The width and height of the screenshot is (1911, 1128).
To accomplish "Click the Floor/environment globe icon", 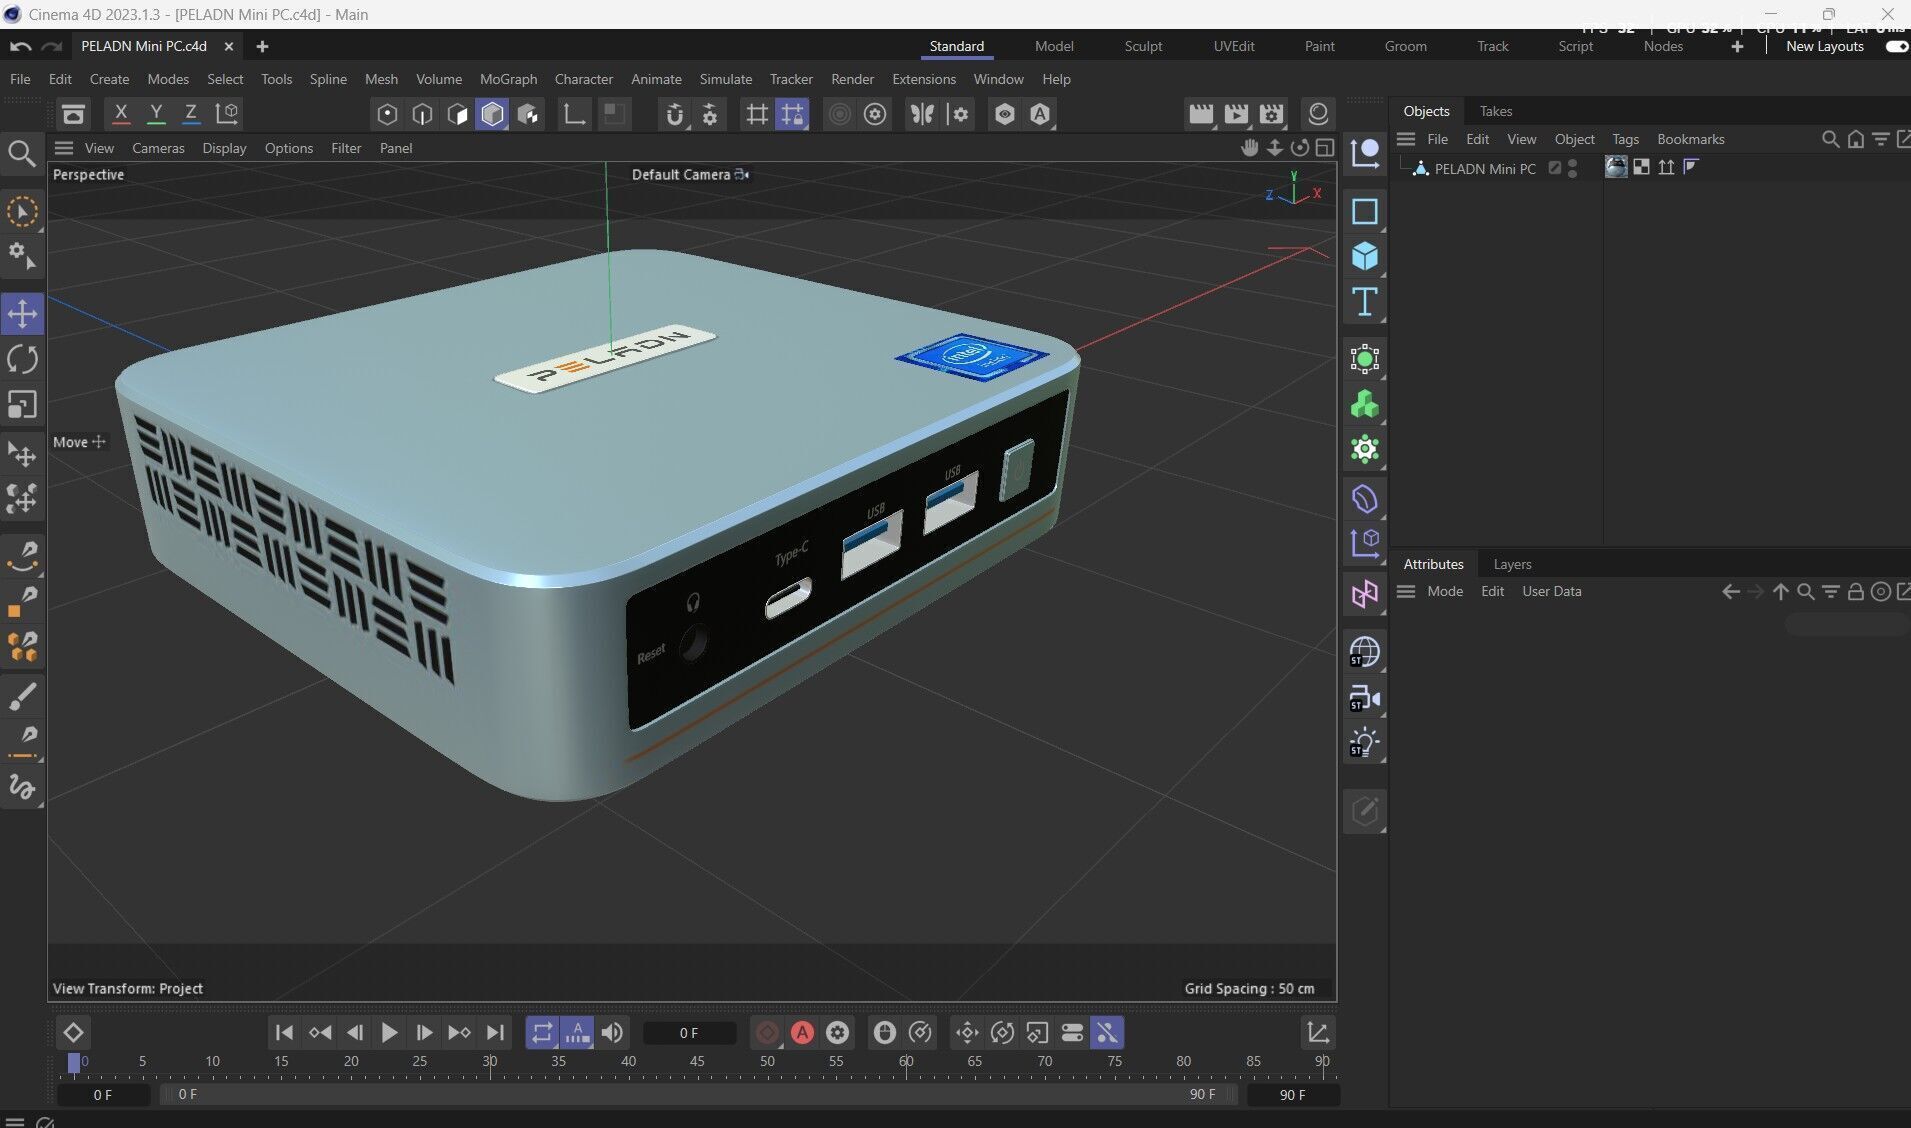I will pos(1365,652).
